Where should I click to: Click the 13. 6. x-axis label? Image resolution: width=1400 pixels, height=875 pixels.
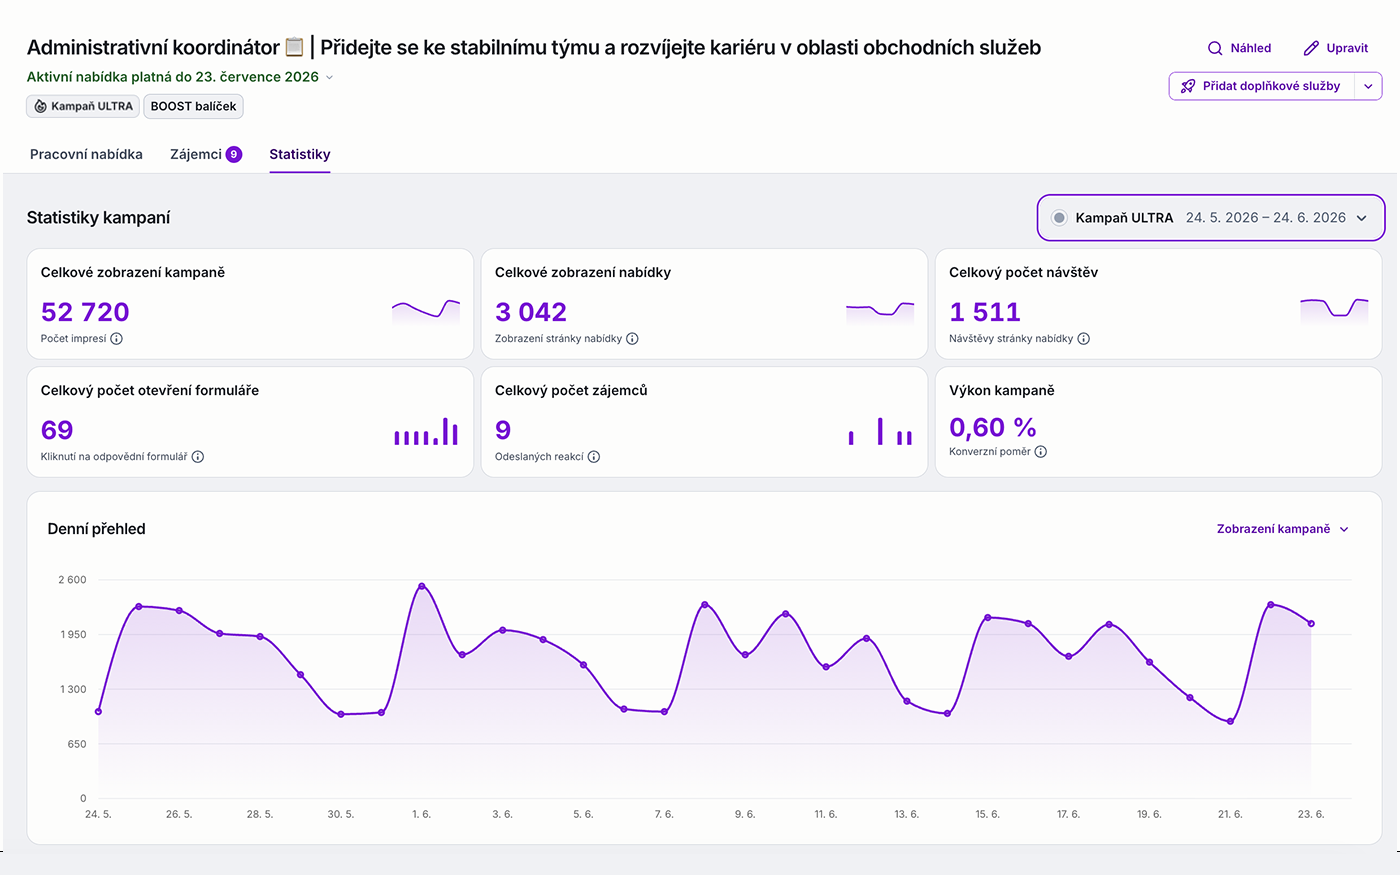click(x=907, y=814)
